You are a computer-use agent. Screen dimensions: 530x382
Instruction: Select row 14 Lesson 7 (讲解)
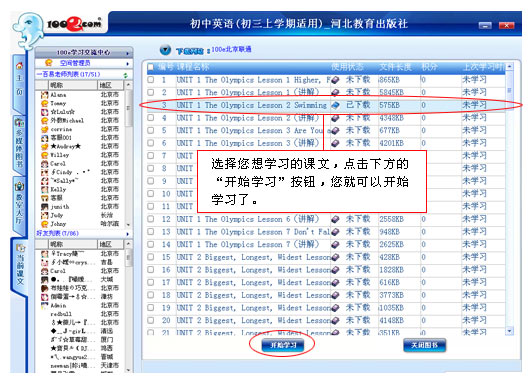326,244
